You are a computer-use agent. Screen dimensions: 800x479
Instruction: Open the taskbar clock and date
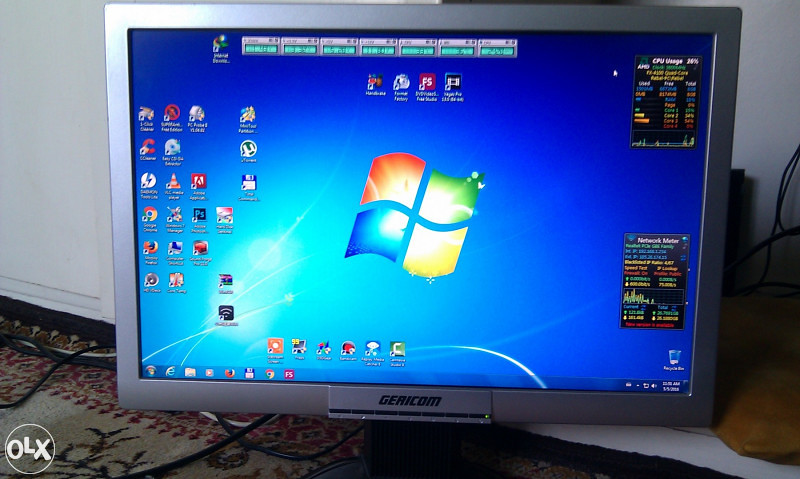point(671,386)
